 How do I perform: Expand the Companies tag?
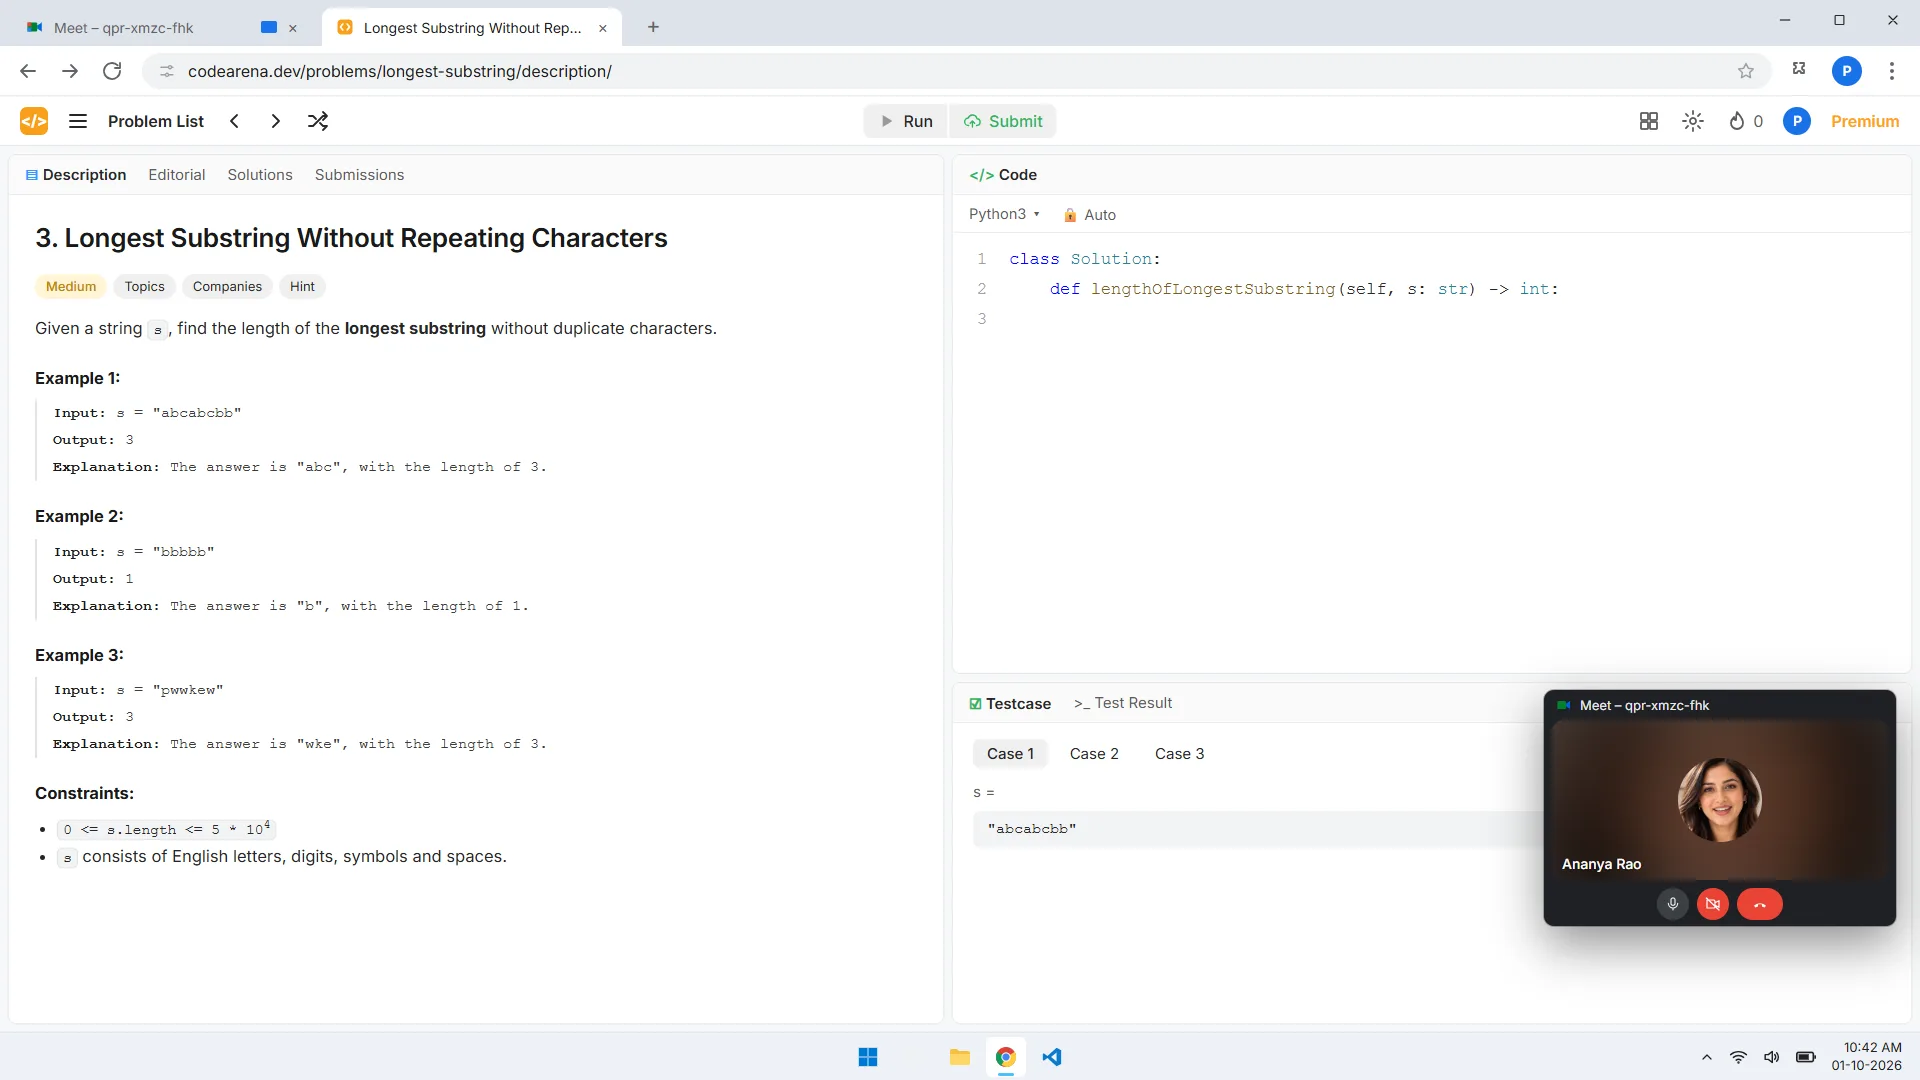pyautogui.click(x=227, y=286)
